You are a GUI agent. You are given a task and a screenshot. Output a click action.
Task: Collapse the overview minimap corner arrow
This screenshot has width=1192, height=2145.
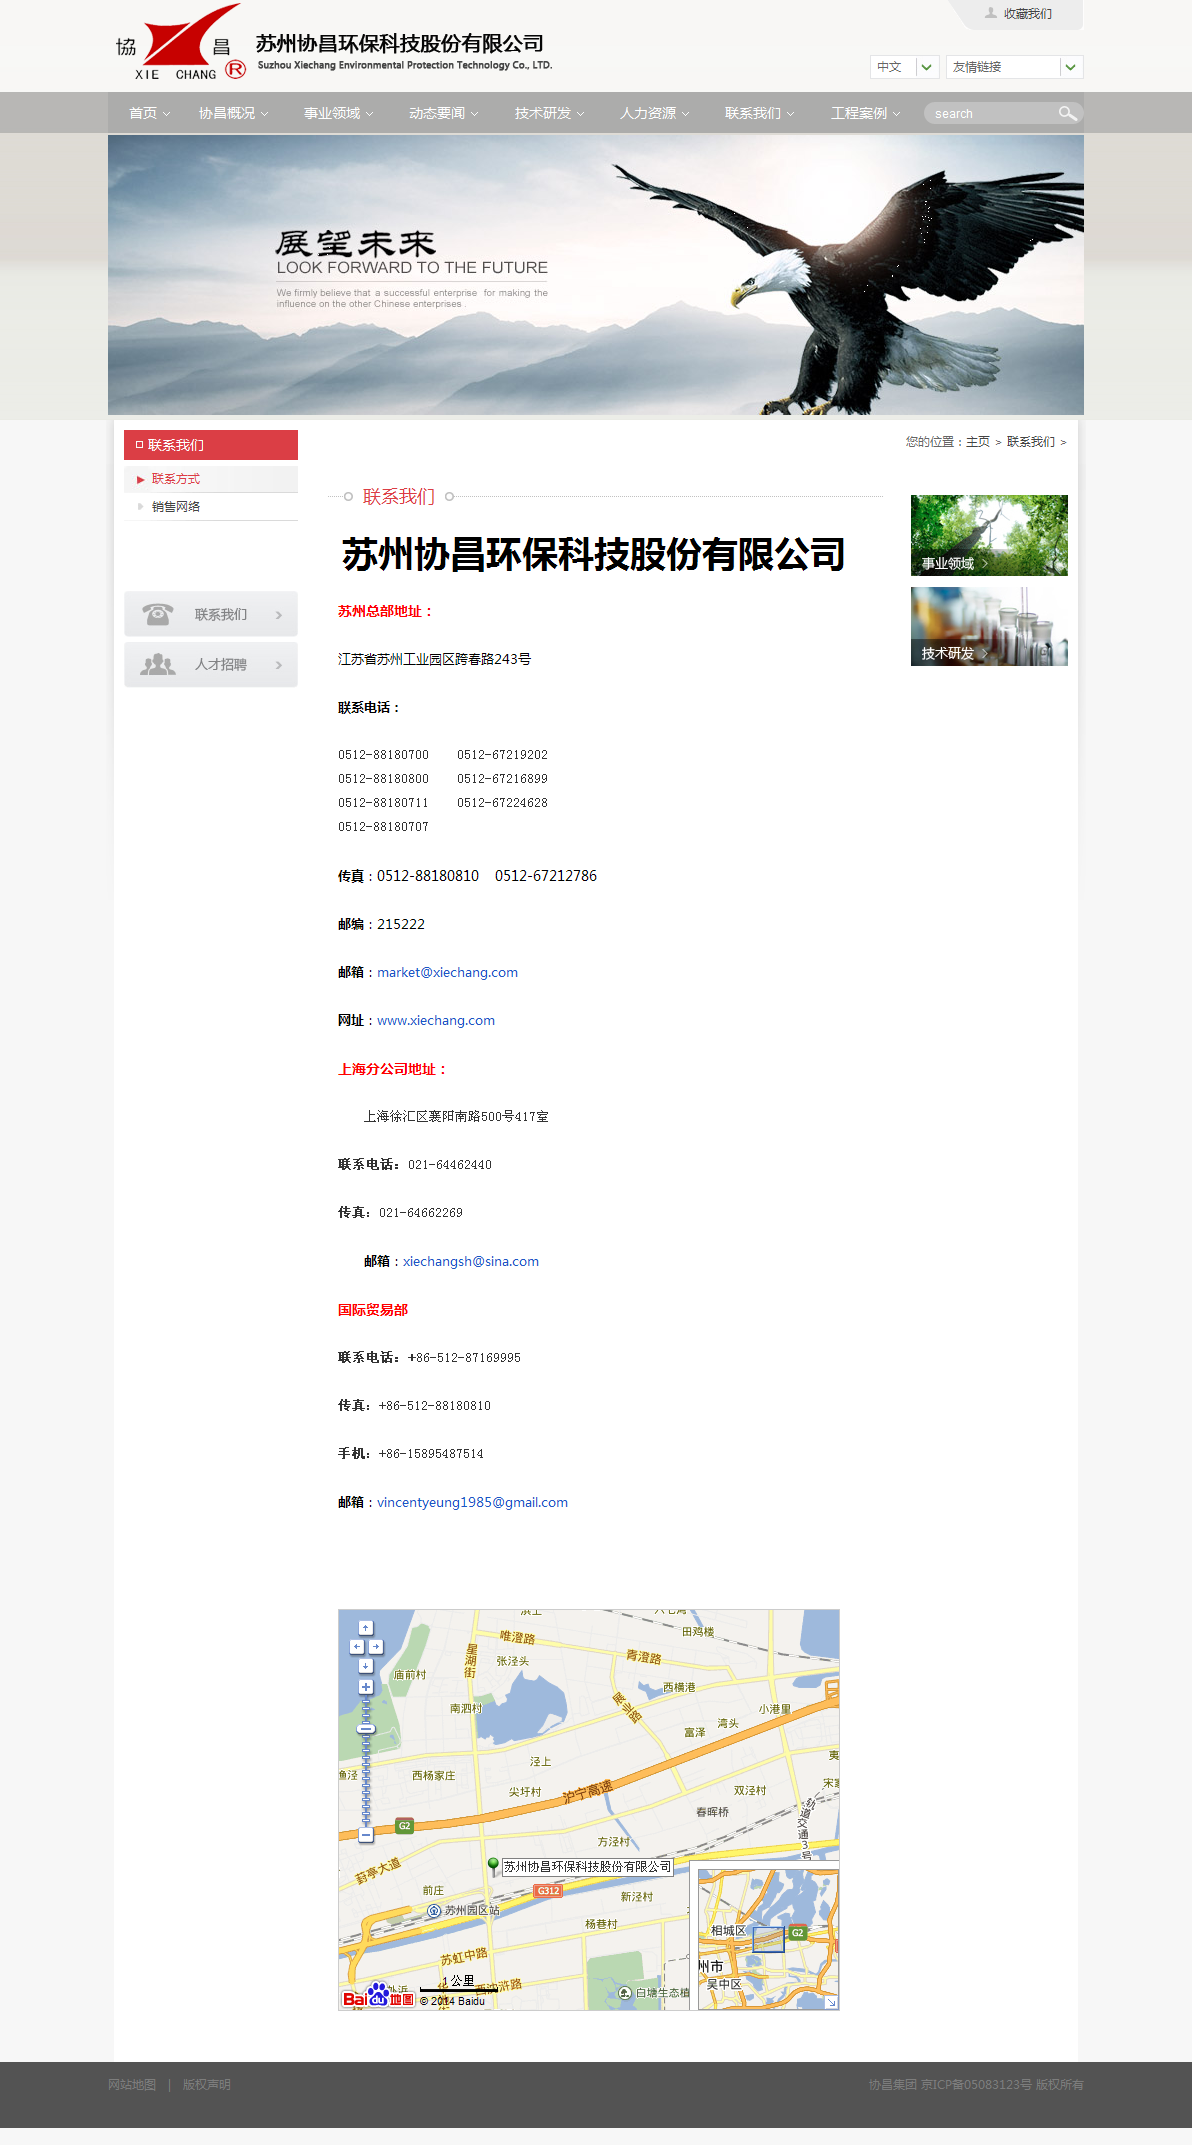pyautogui.click(x=830, y=2002)
